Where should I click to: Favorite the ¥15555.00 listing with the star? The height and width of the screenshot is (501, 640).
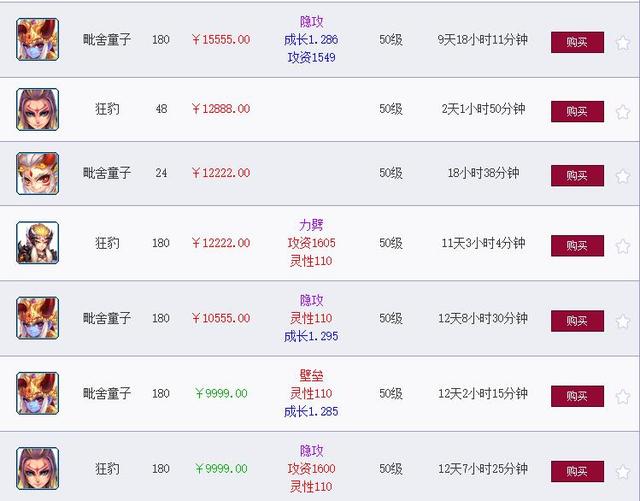tap(623, 42)
